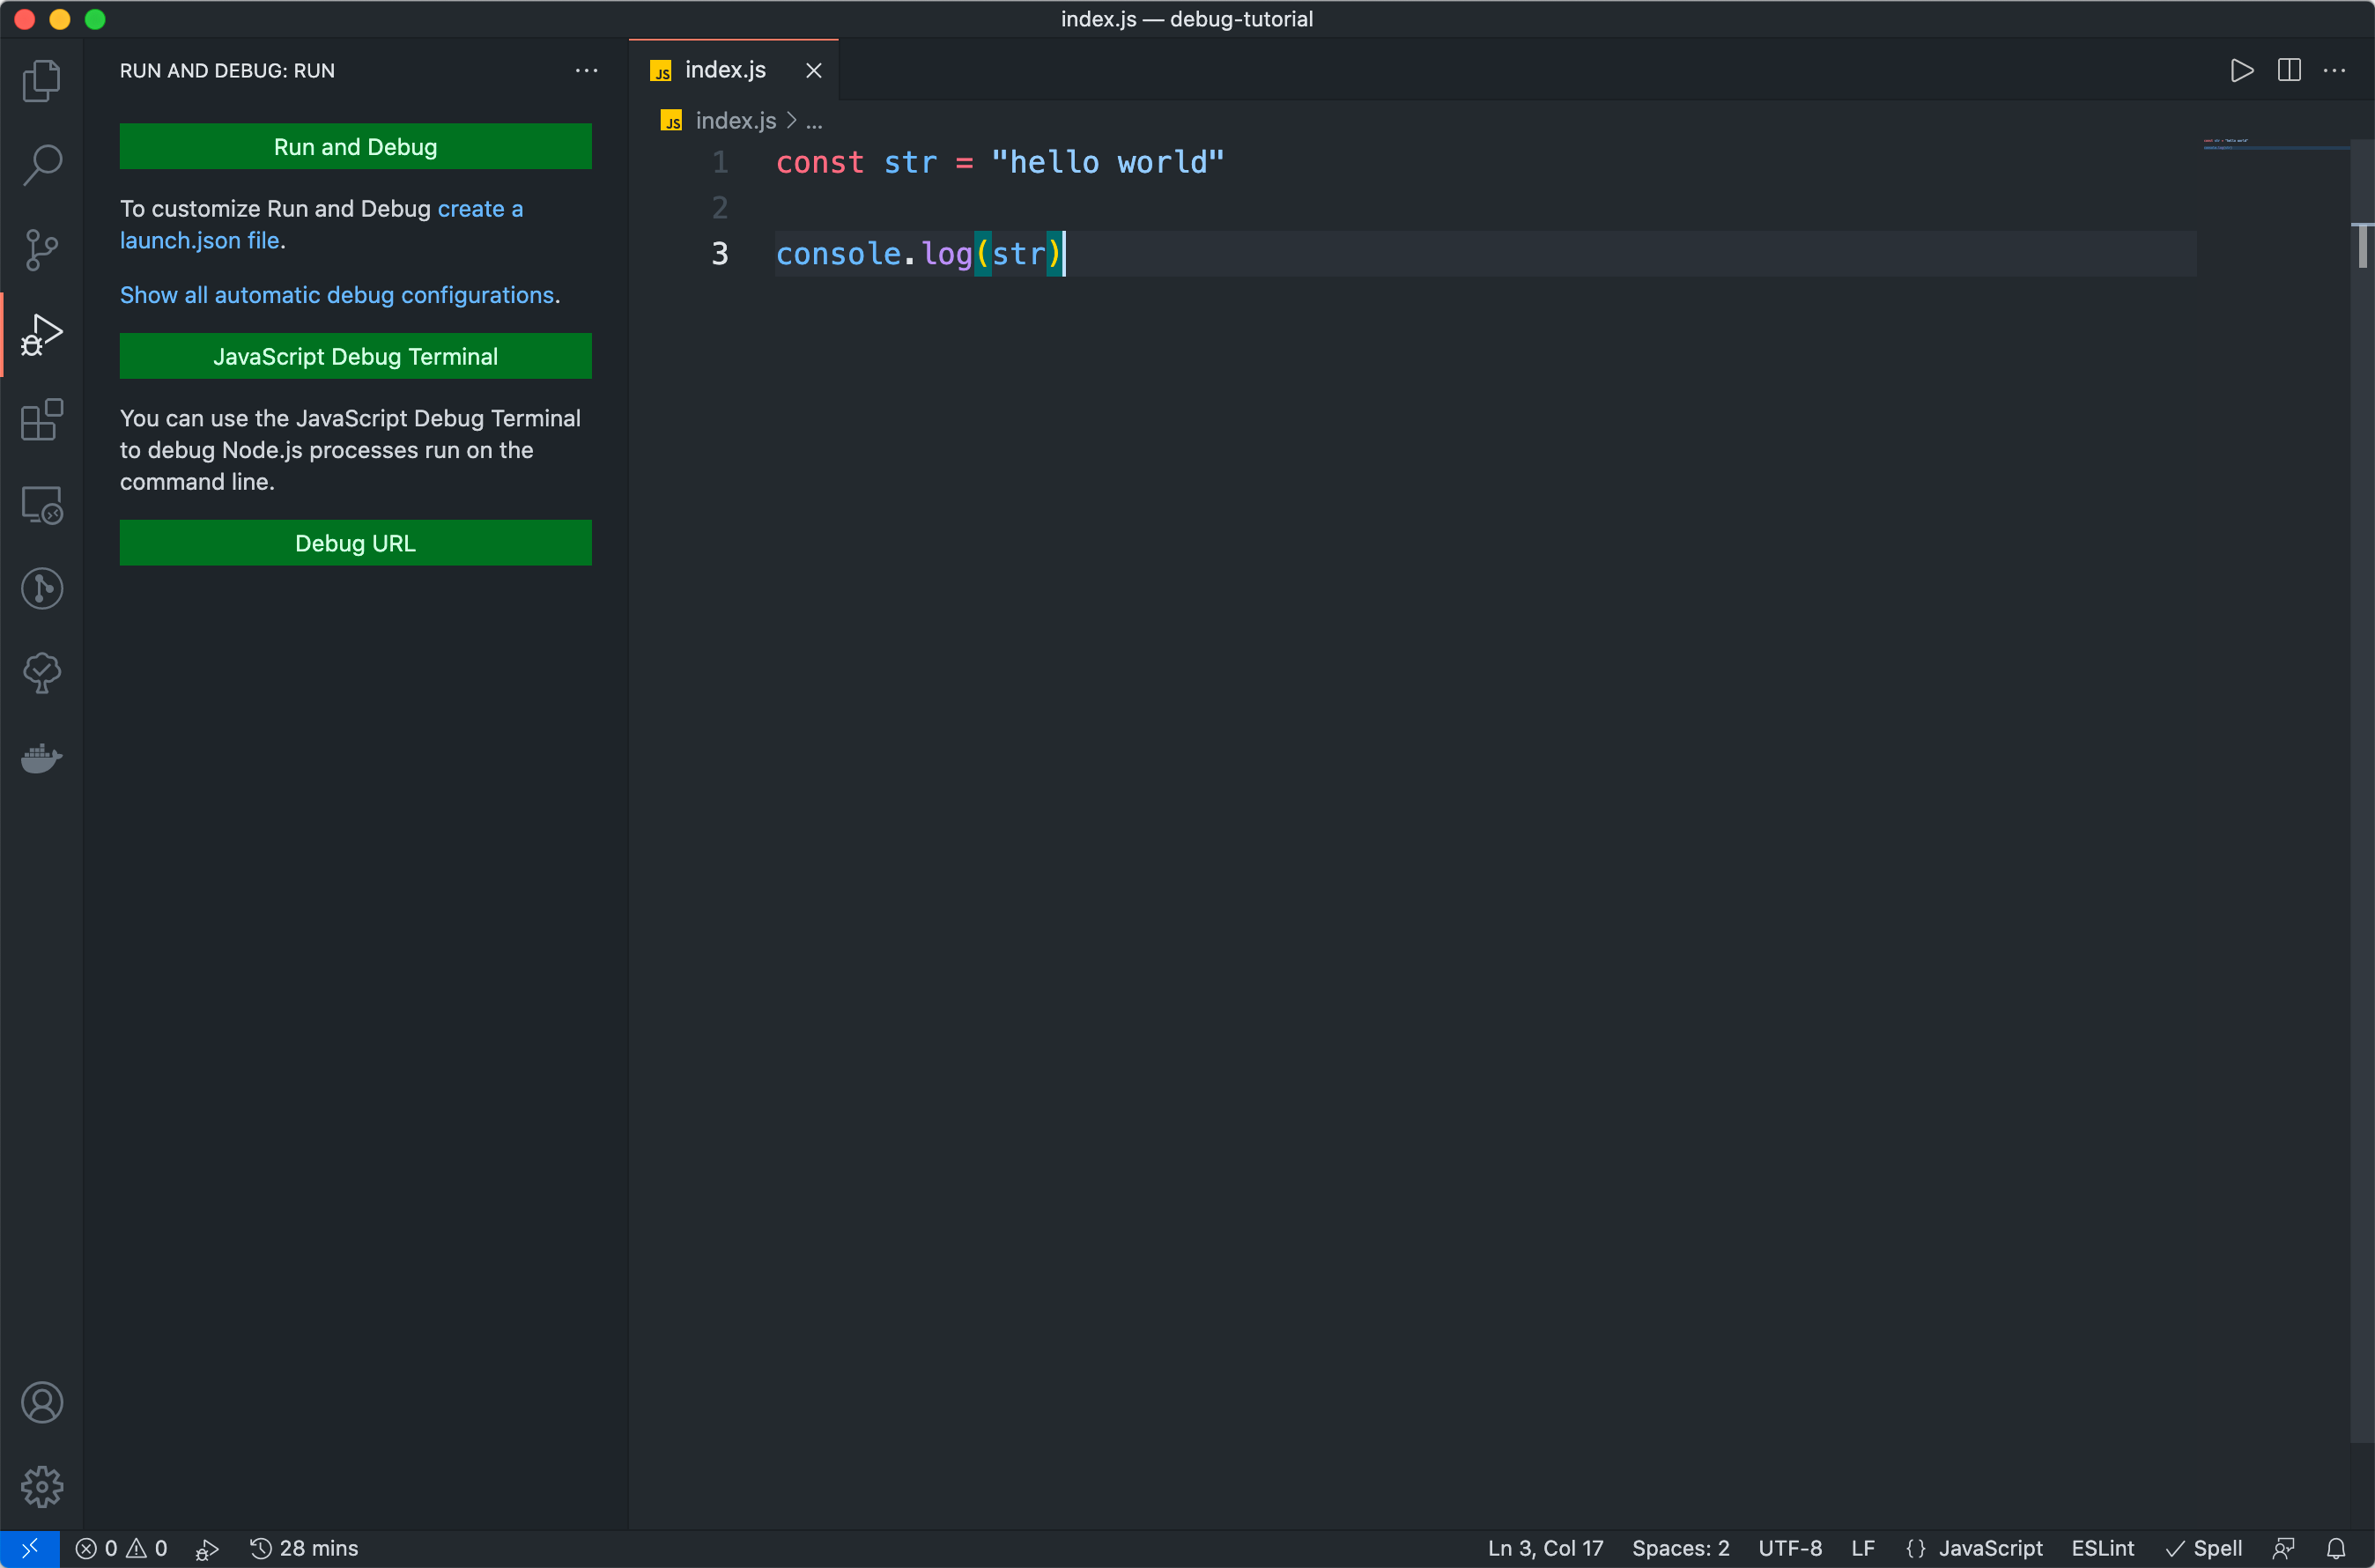
Task: Open the Extensions view icon
Action: click(41, 420)
